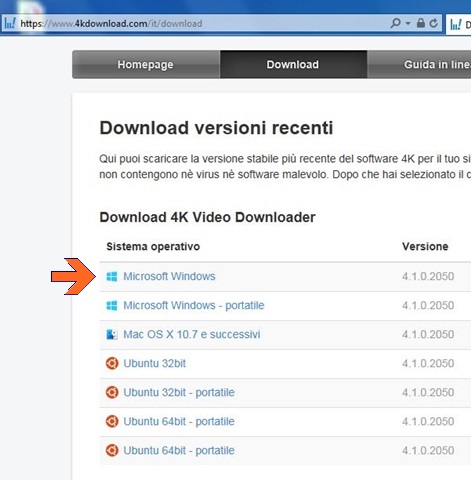Click Ubuntu logo beside Ubuntu 32bit - portatile
The width and height of the screenshot is (471, 480).
pos(112,392)
